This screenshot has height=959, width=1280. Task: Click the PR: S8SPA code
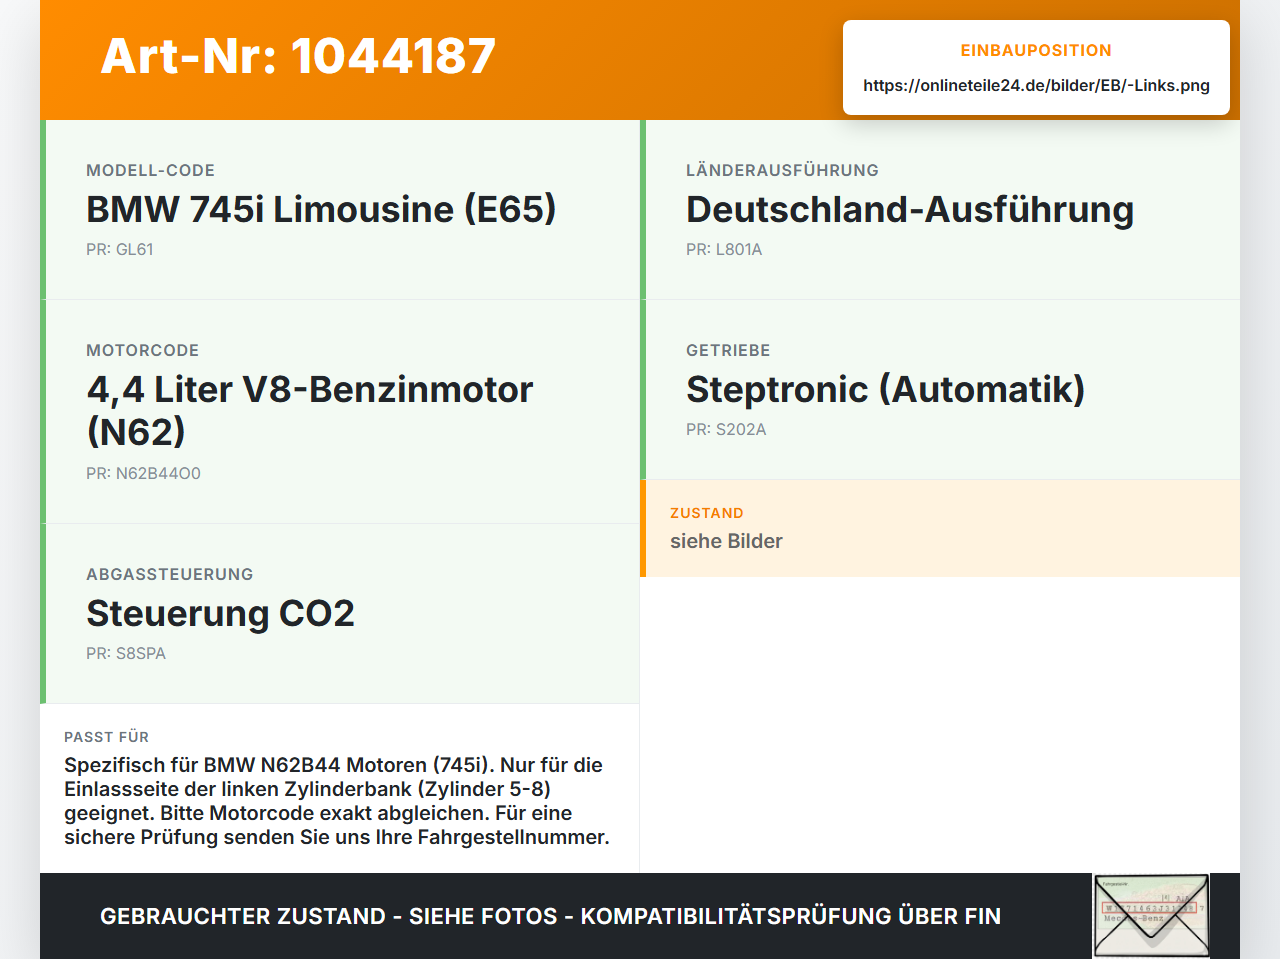pyautogui.click(x=126, y=654)
